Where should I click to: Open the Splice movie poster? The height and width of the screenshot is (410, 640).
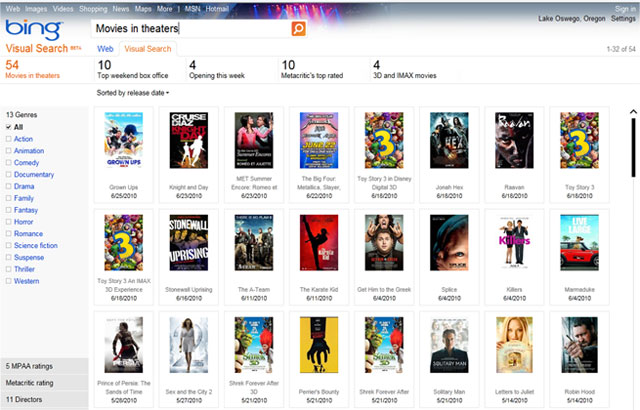point(449,243)
